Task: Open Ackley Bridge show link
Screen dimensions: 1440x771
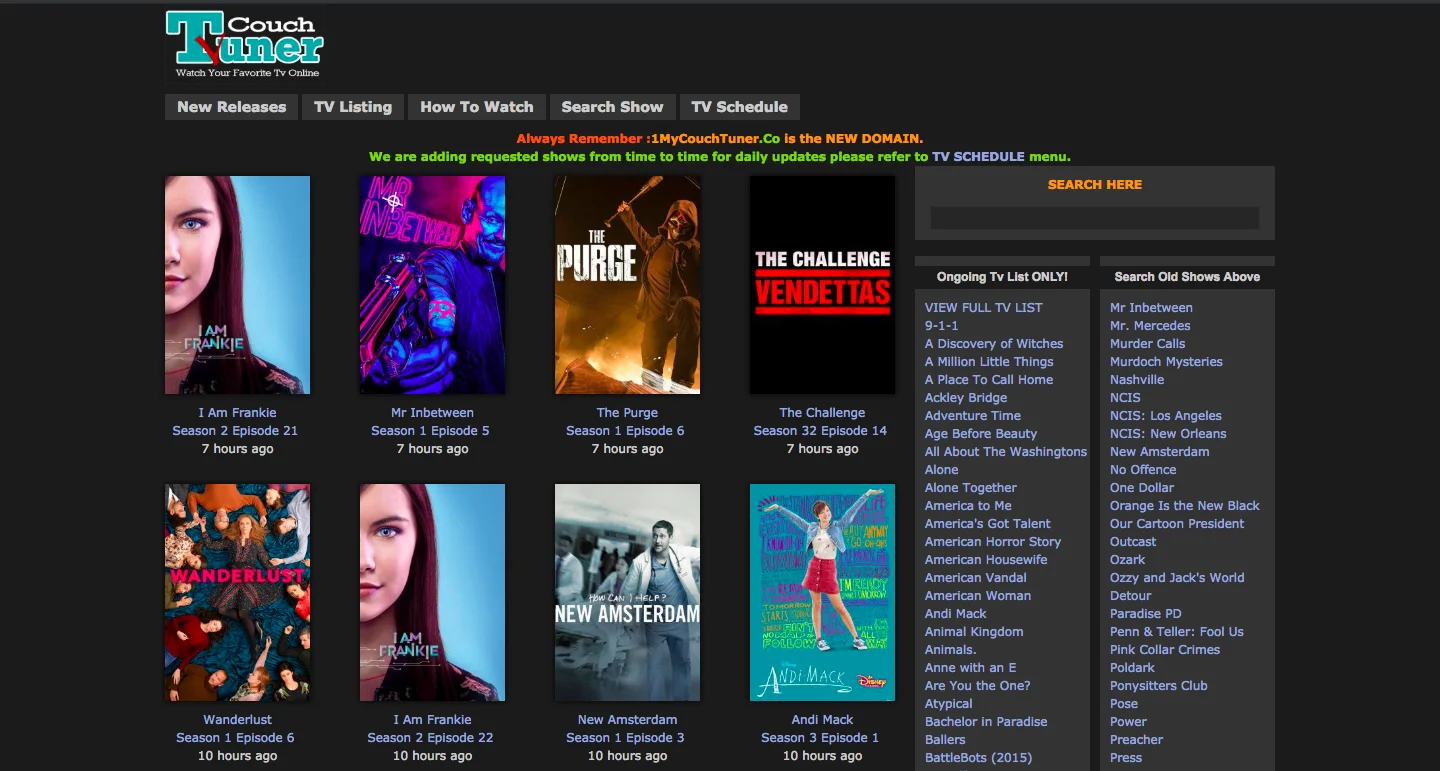Action: coord(966,398)
